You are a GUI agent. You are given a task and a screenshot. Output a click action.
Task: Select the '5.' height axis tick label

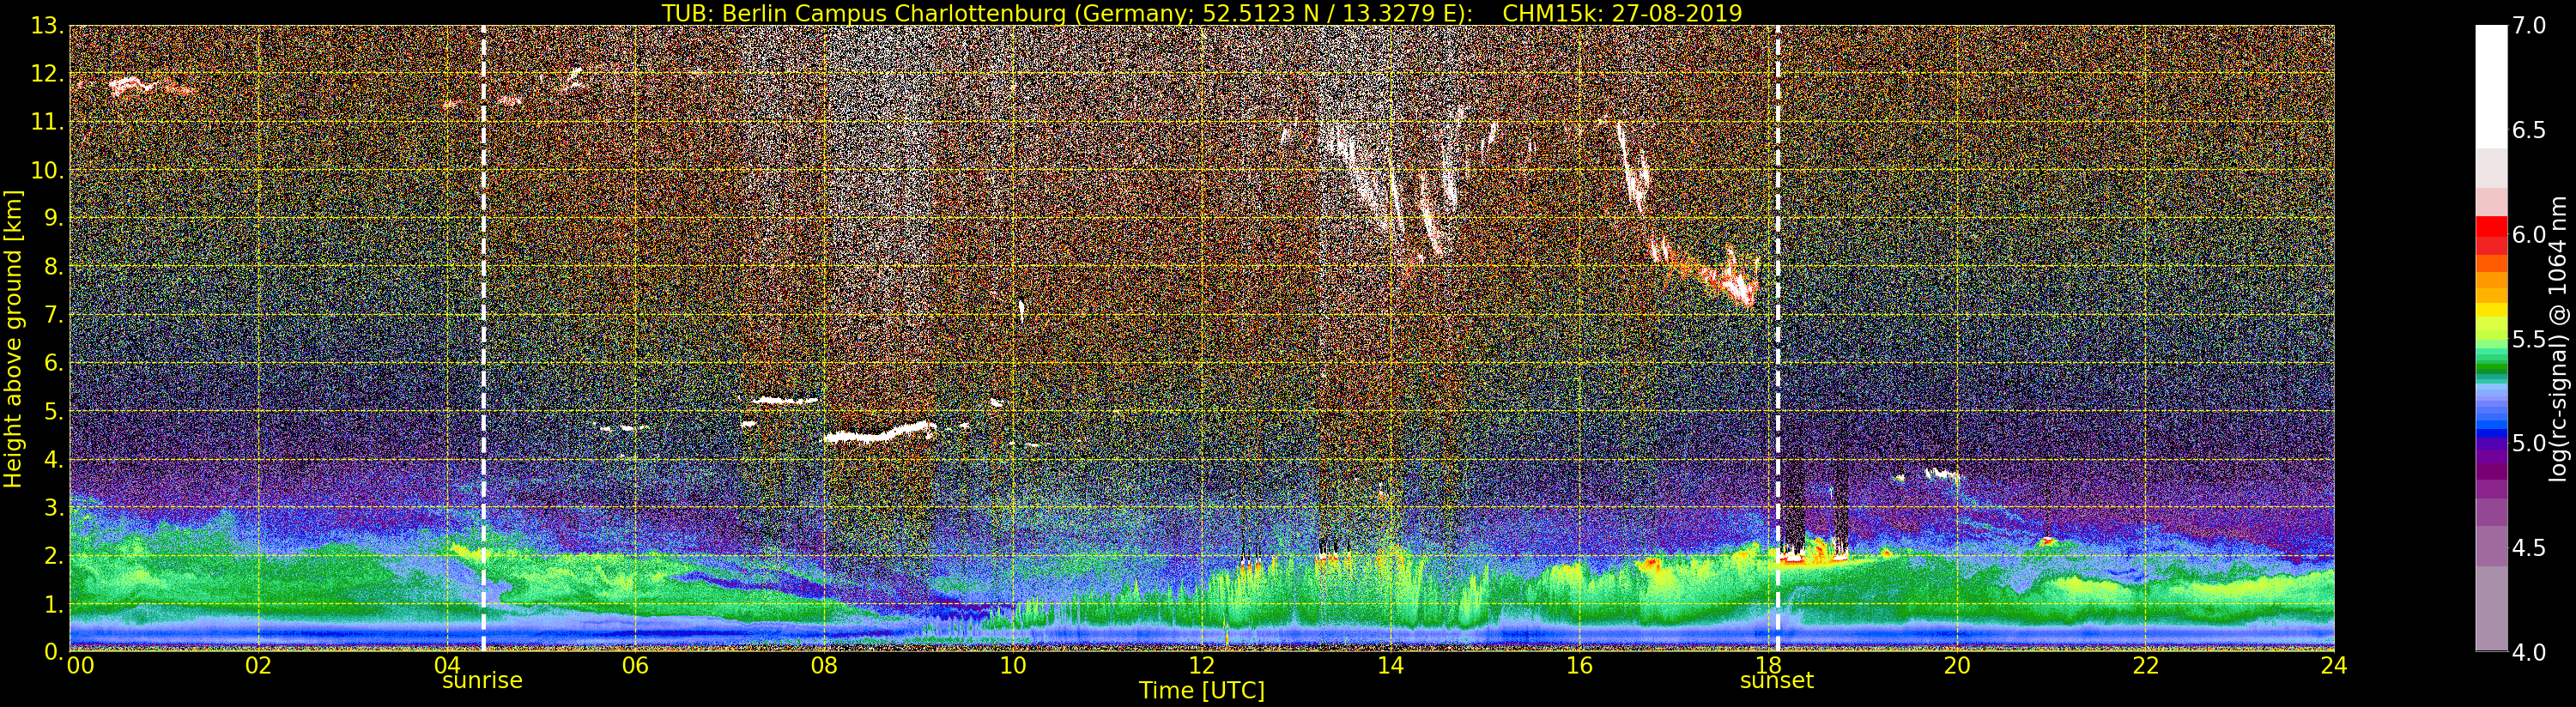pos(53,411)
